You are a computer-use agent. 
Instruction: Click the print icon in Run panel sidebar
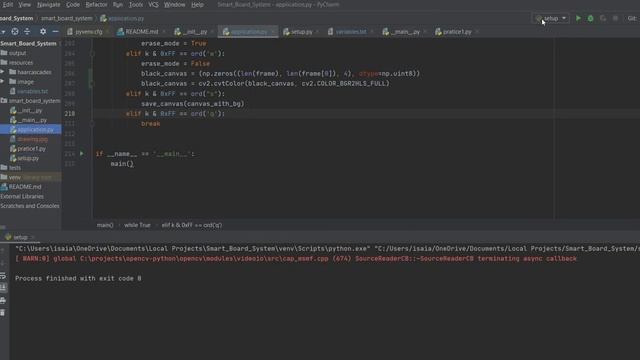pyautogui.click(x=3, y=300)
